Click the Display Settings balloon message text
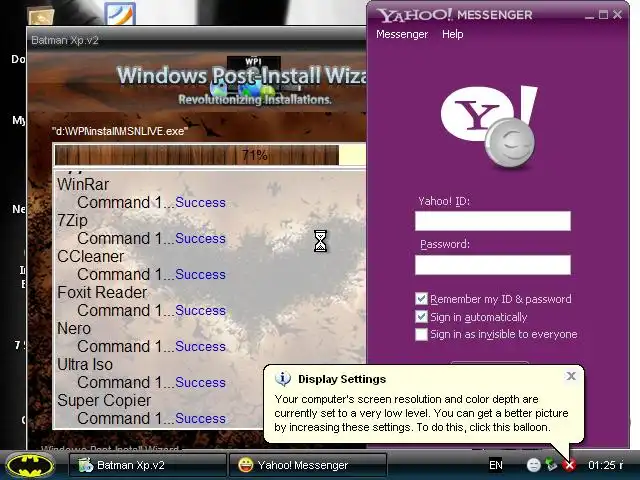 [421, 413]
